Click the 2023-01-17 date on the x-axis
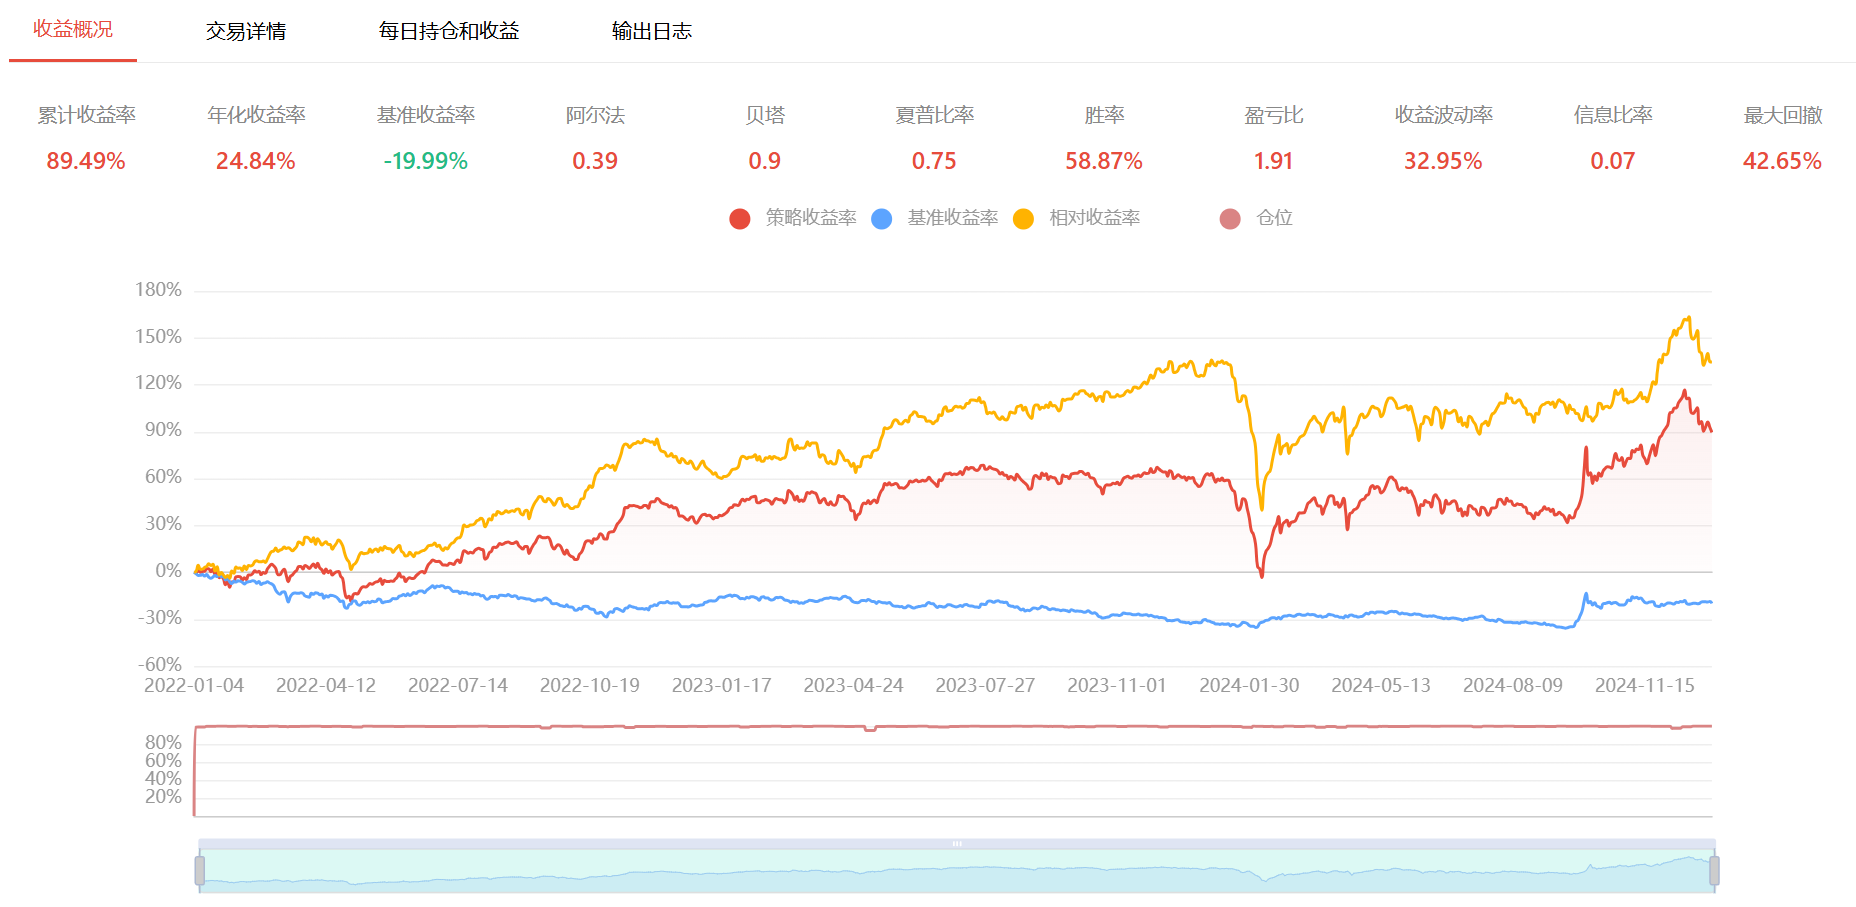This screenshot has width=1856, height=907. [721, 686]
